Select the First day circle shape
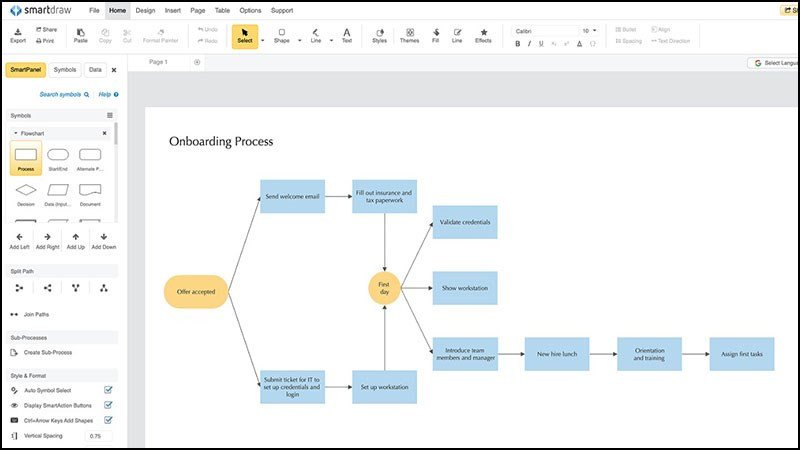The image size is (800, 450). (384, 288)
